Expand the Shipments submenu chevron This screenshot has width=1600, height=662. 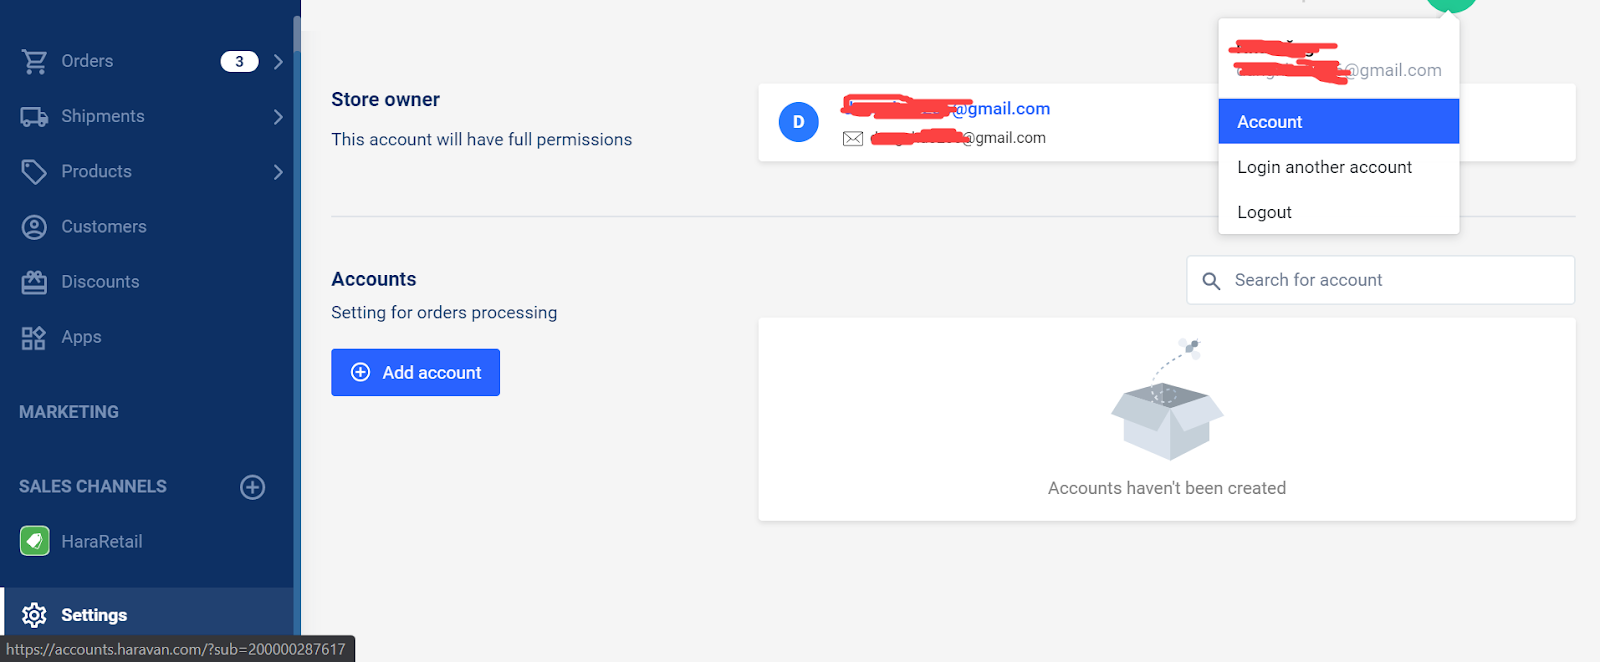click(x=278, y=117)
